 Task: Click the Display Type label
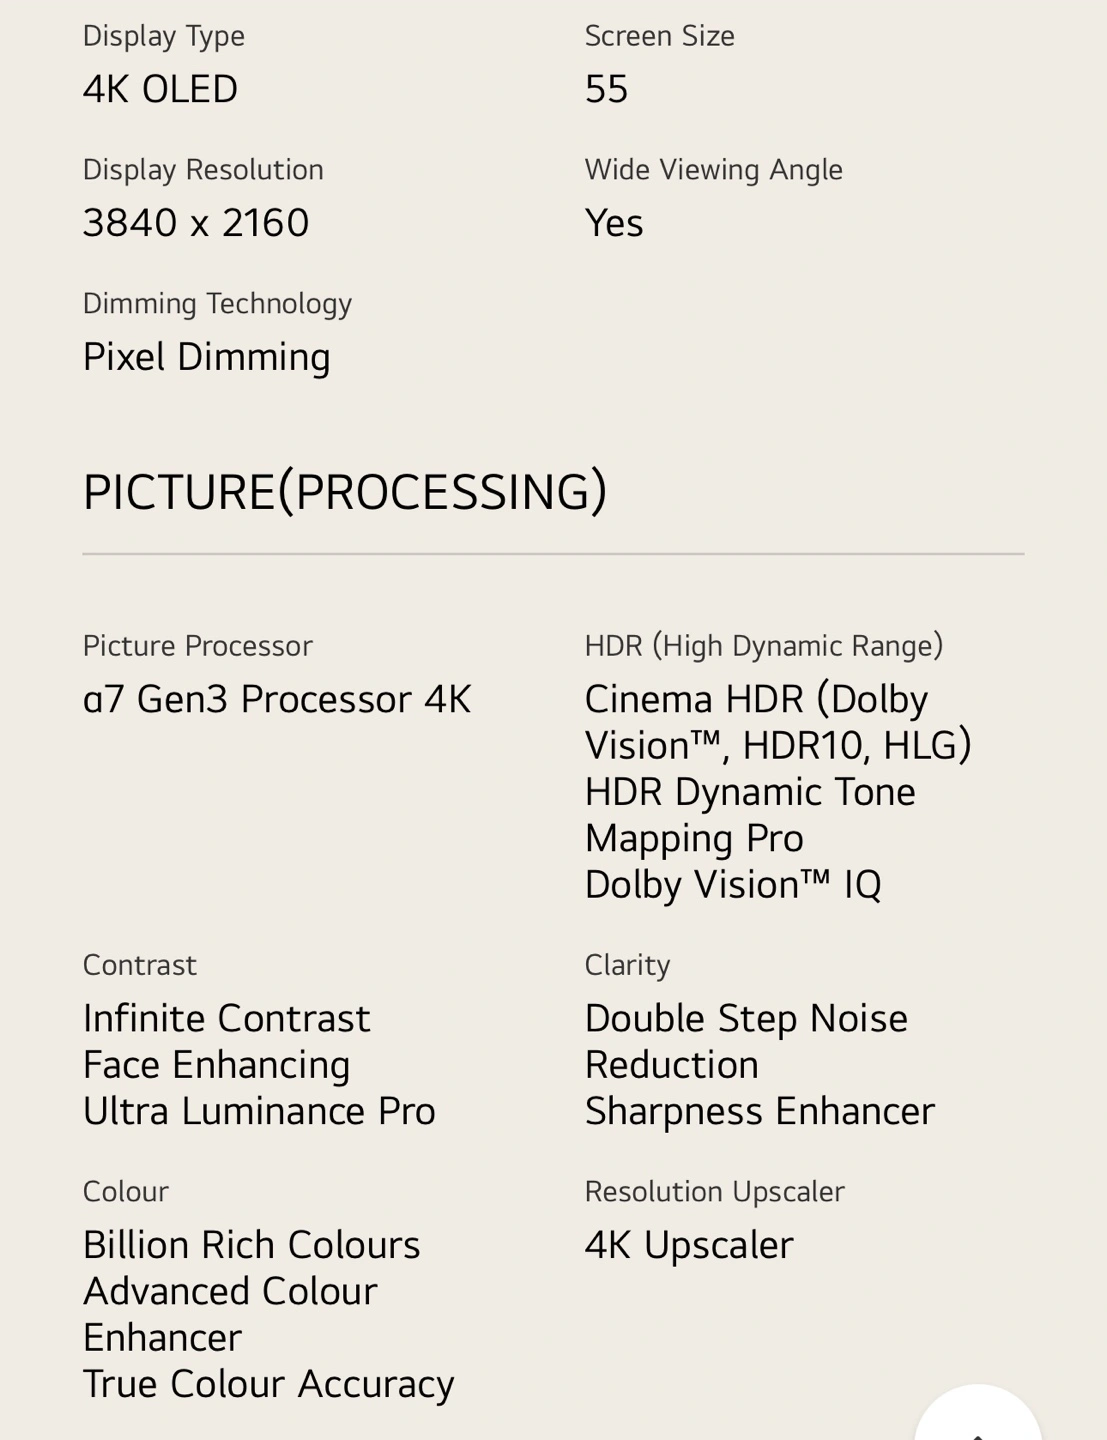pyautogui.click(x=164, y=36)
